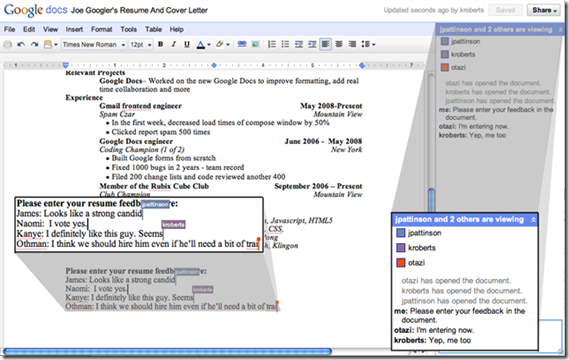569x360 pixels.
Task: Click the Gmail frontend engineer line
Action: [140, 106]
